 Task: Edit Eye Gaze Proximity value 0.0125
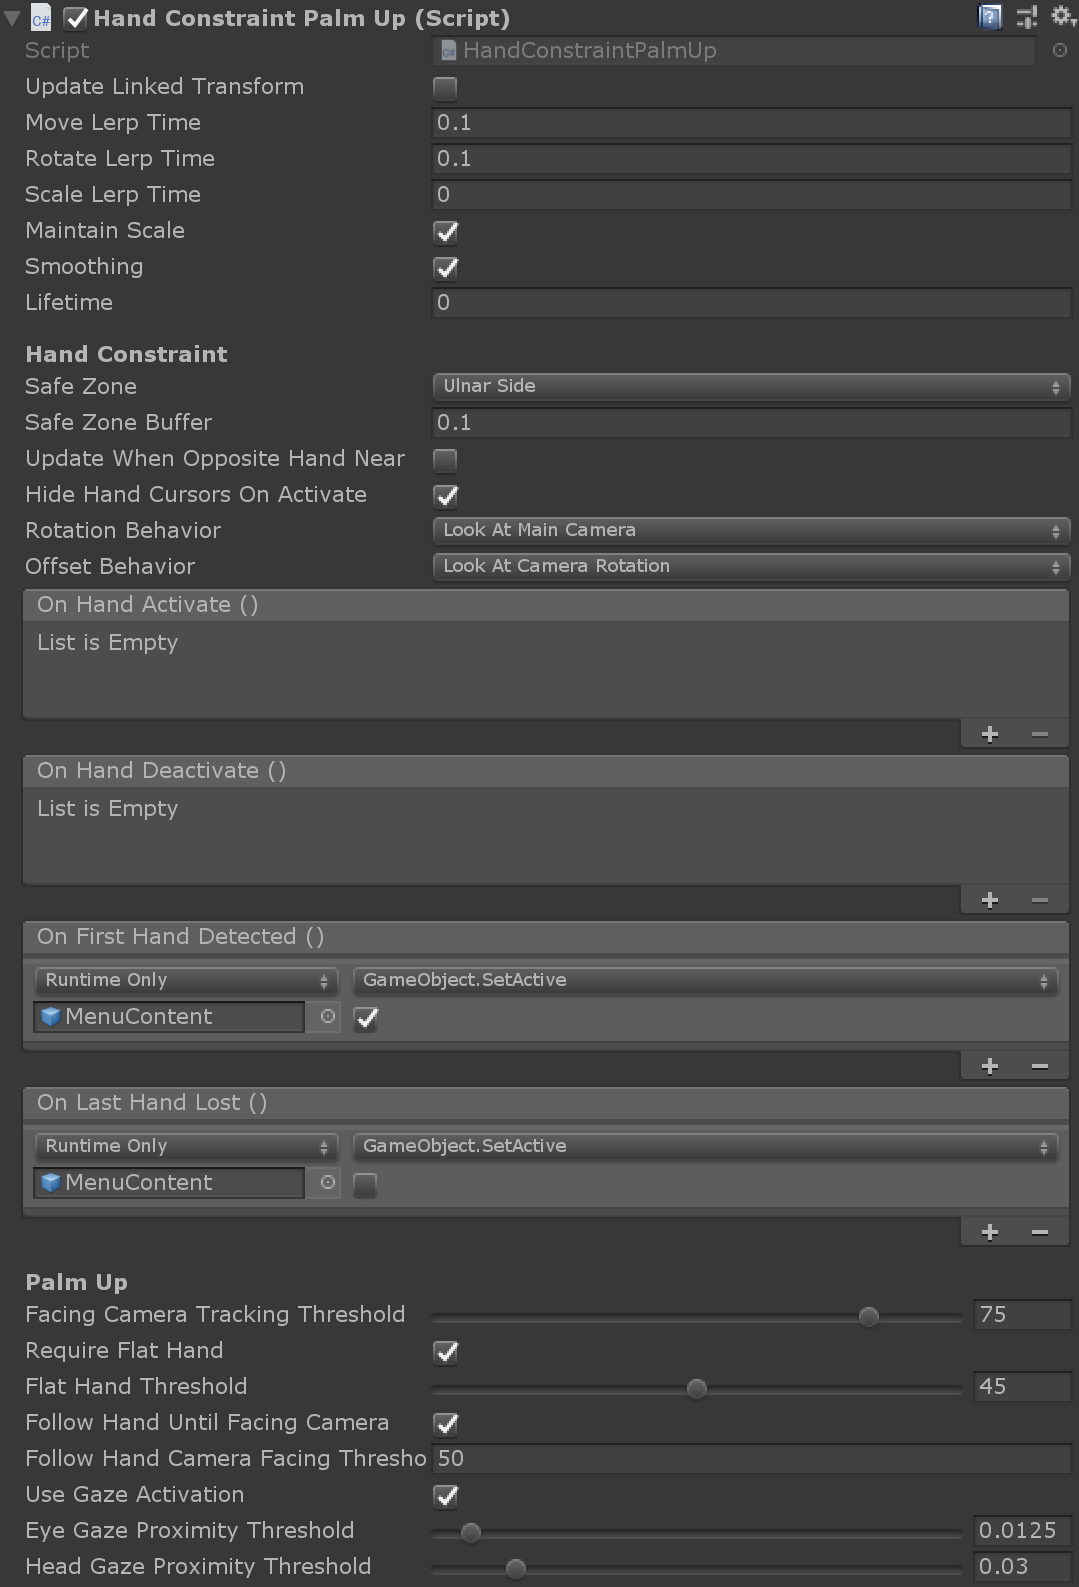[1022, 1531]
